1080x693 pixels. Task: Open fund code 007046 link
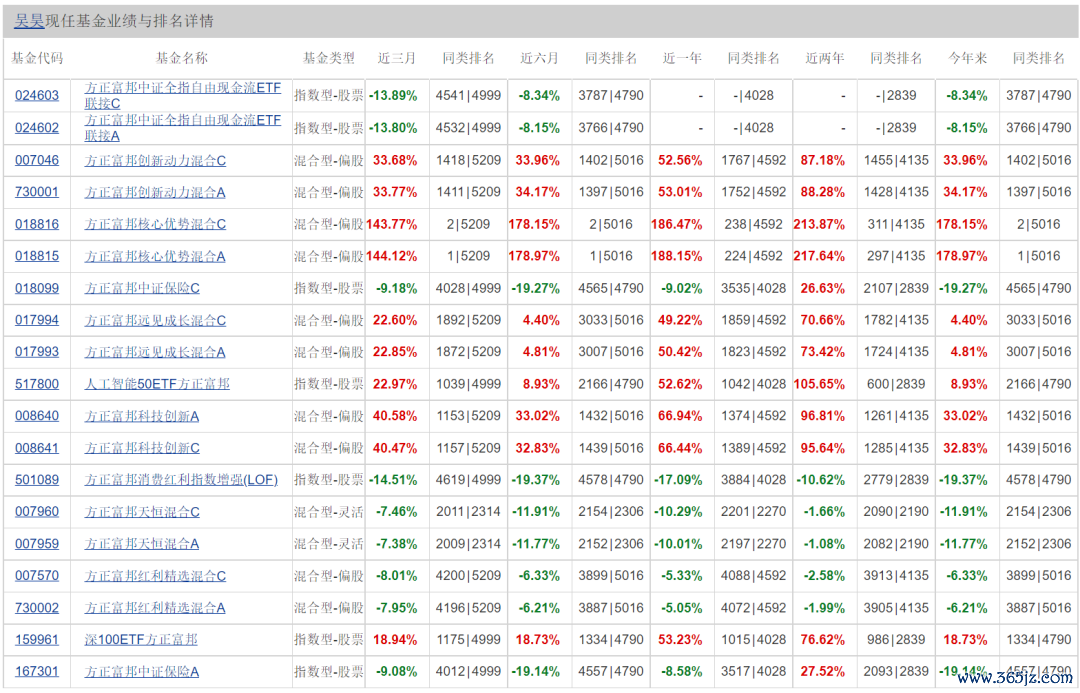37,161
